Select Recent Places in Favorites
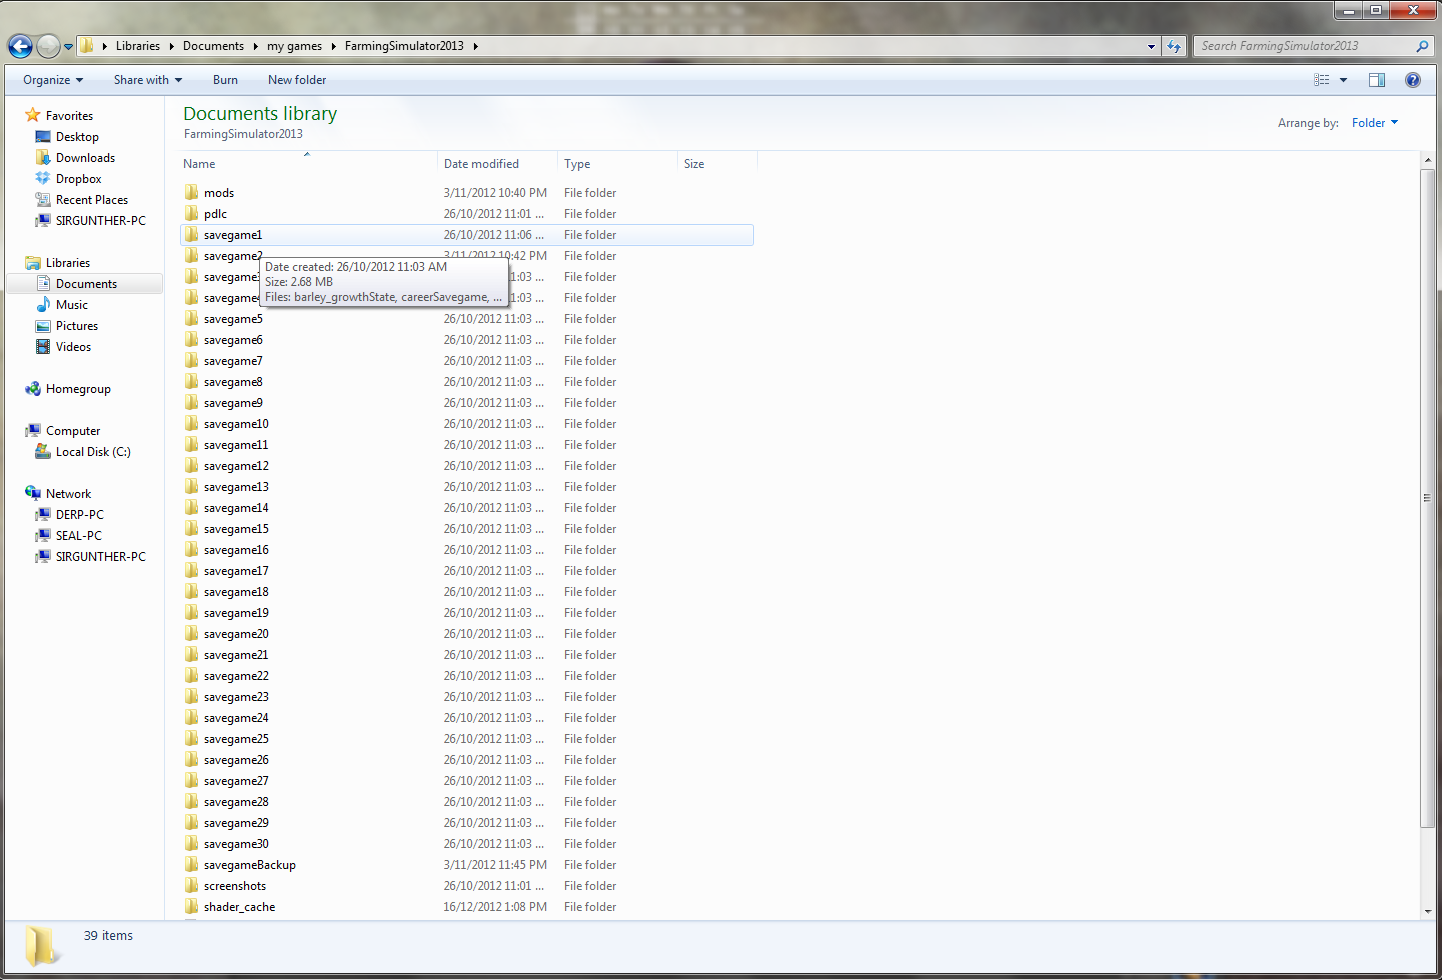This screenshot has height=980, width=1442. (x=91, y=200)
